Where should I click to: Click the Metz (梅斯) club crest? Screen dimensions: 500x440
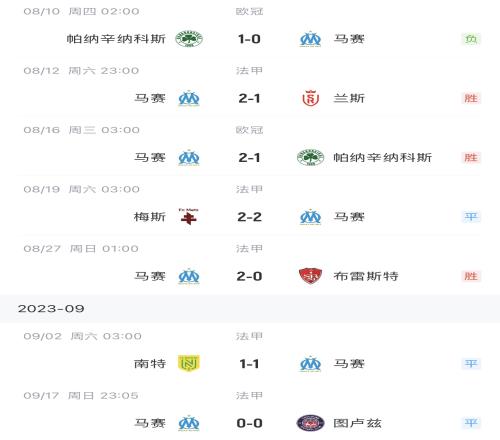(189, 217)
